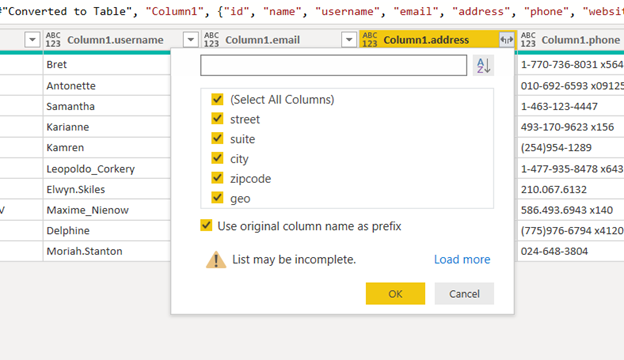The height and width of the screenshot is (360, 624).
Task: Open the Column1.email filter dropdown
Action: pyautogui.click(x=349, y=40)
